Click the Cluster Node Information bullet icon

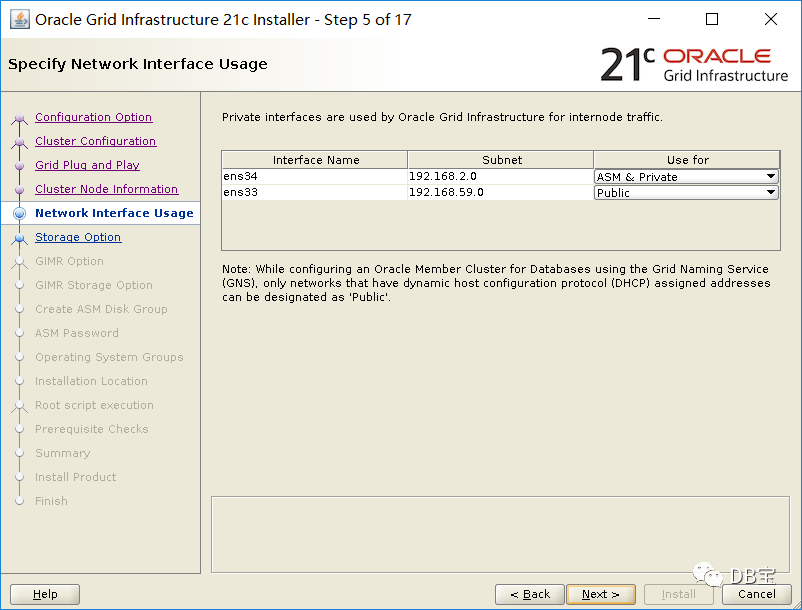20,190
